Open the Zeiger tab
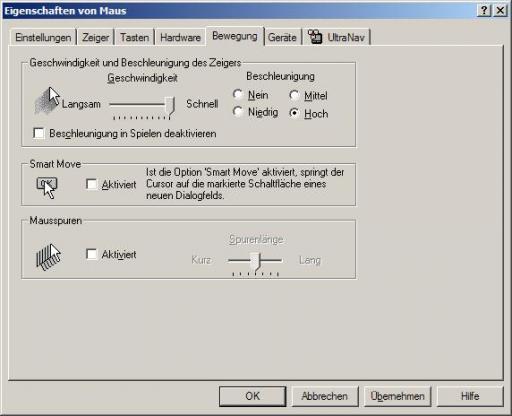 [95, 37]
